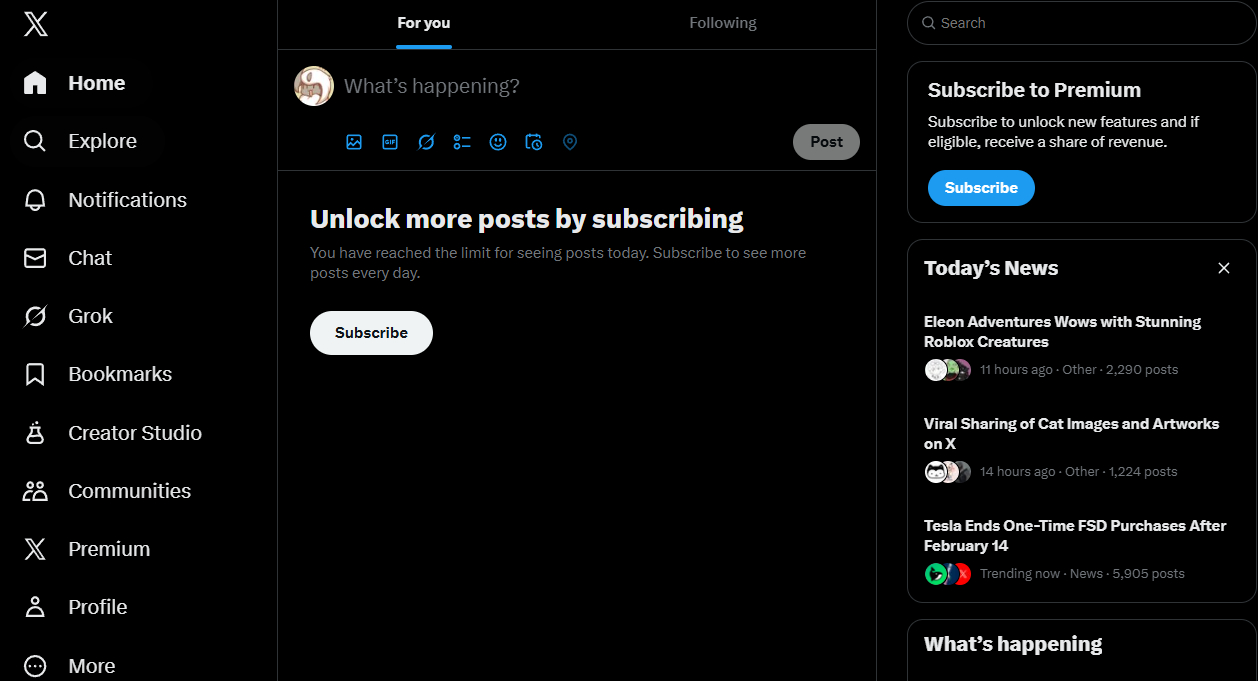1258x681 pixels.
Task: Open the GIF picker icon
Action: [x=390, y=142]
